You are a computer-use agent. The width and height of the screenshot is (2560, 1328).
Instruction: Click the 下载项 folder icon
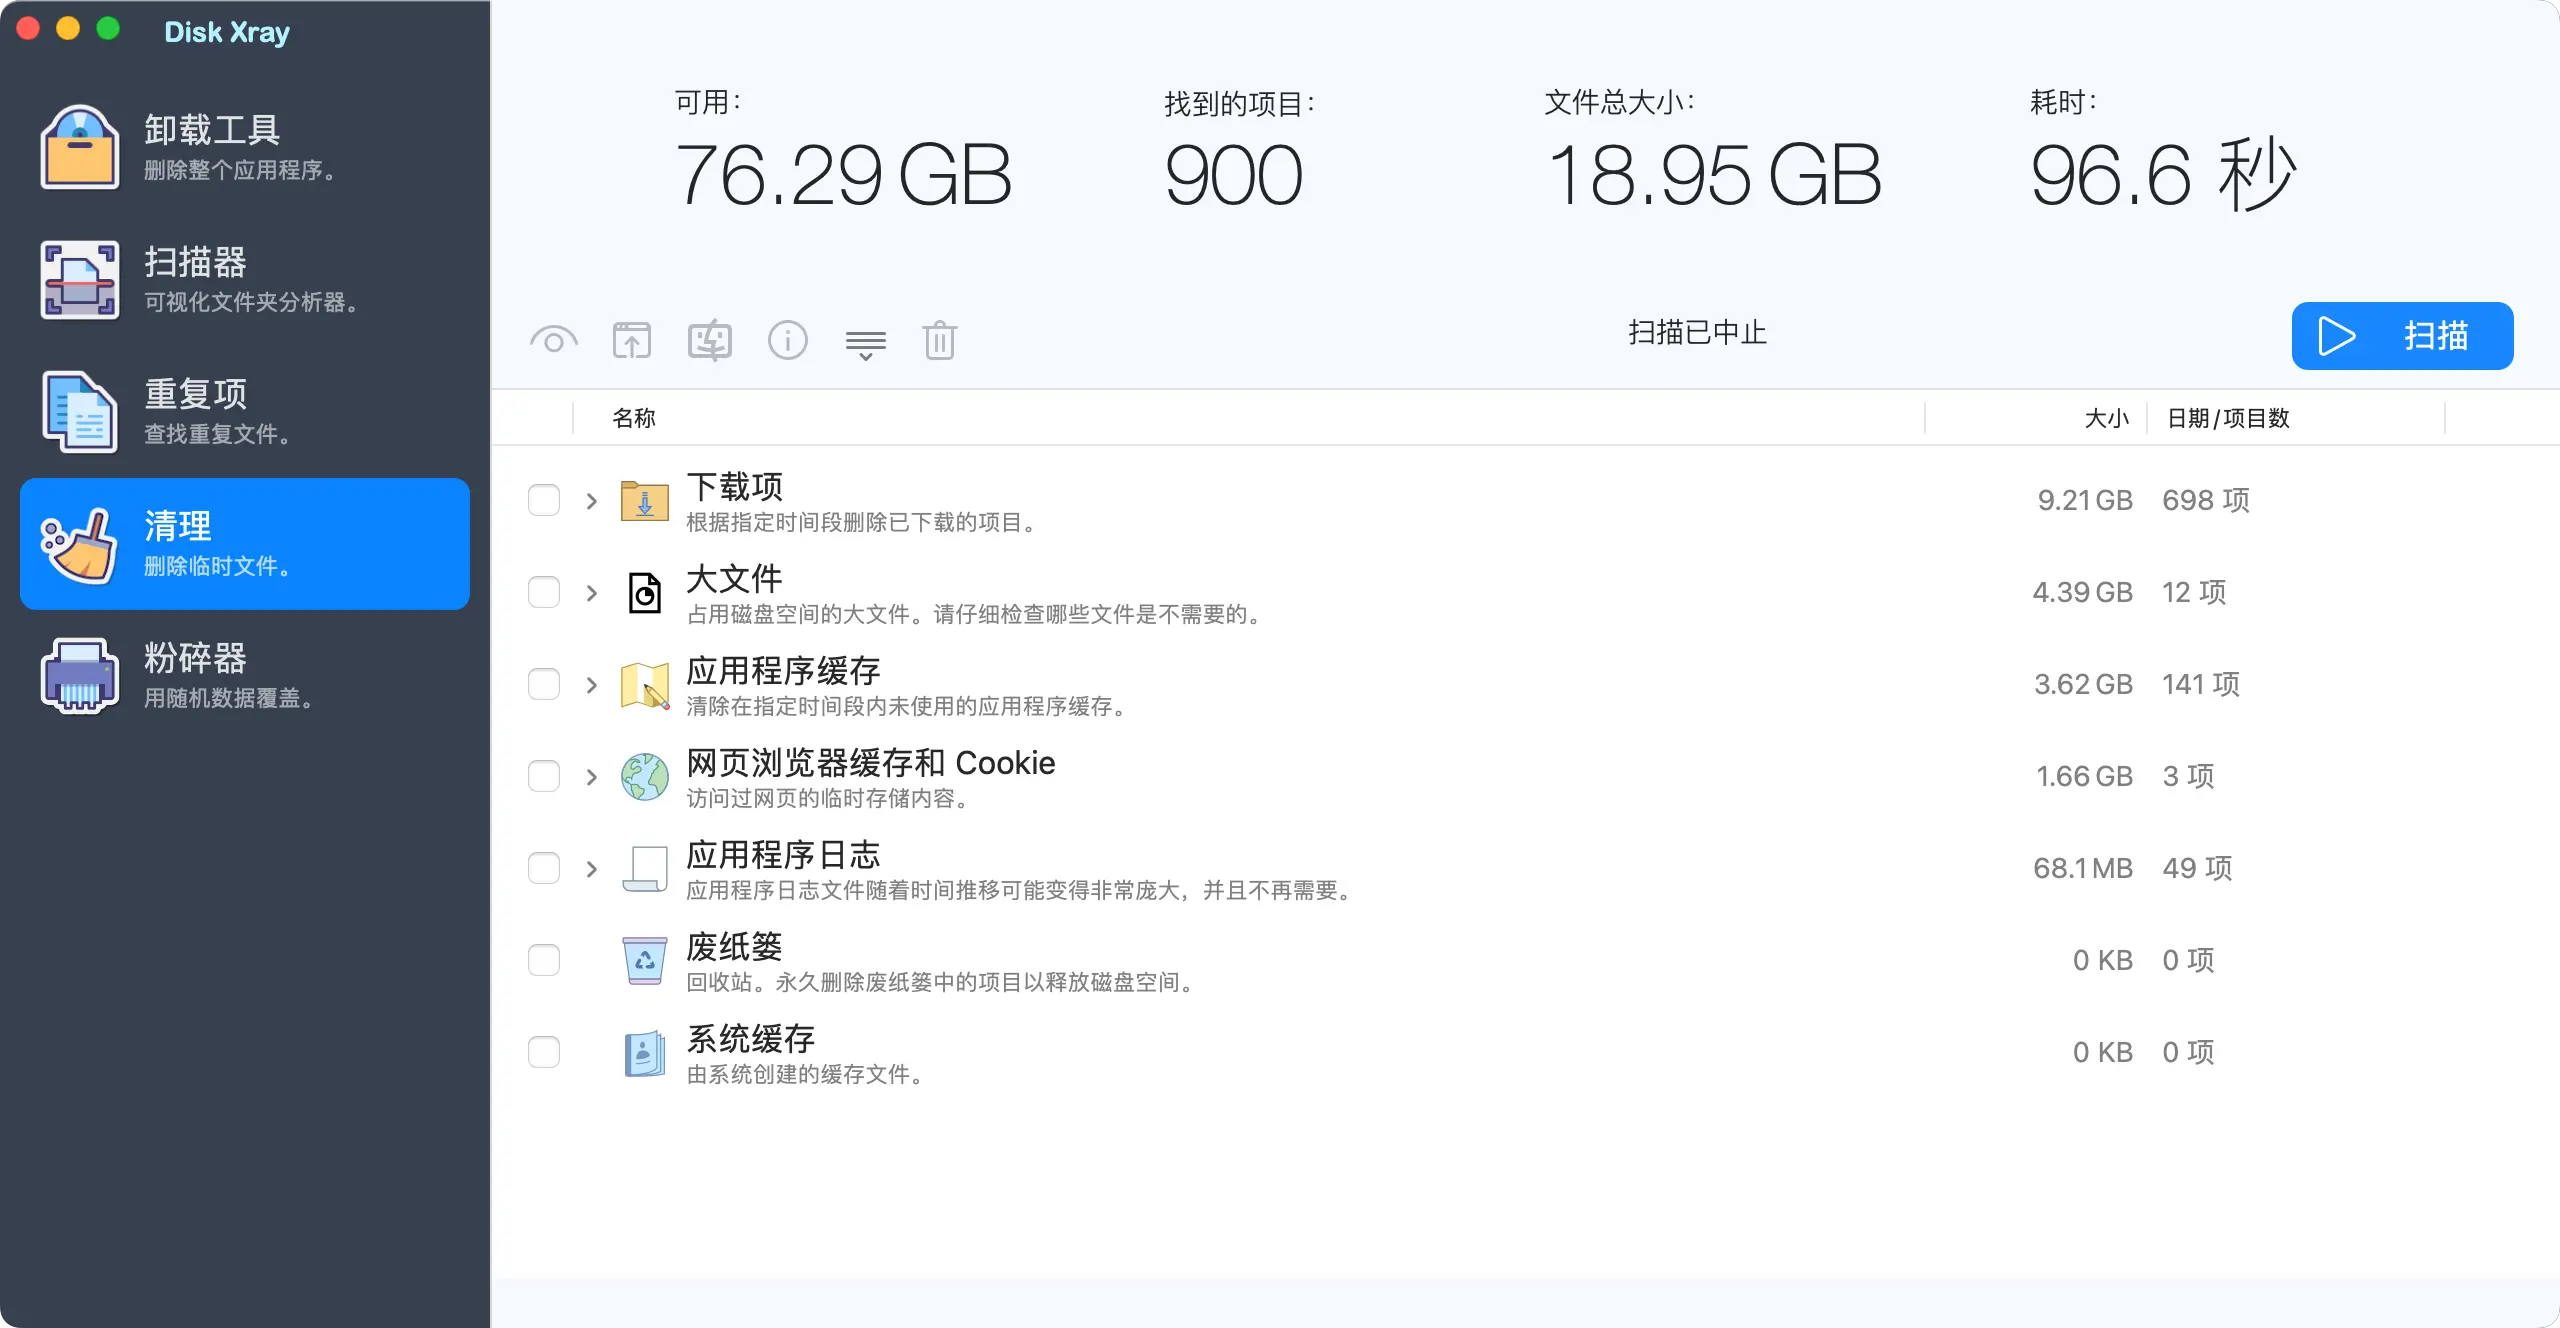point(644,501)
